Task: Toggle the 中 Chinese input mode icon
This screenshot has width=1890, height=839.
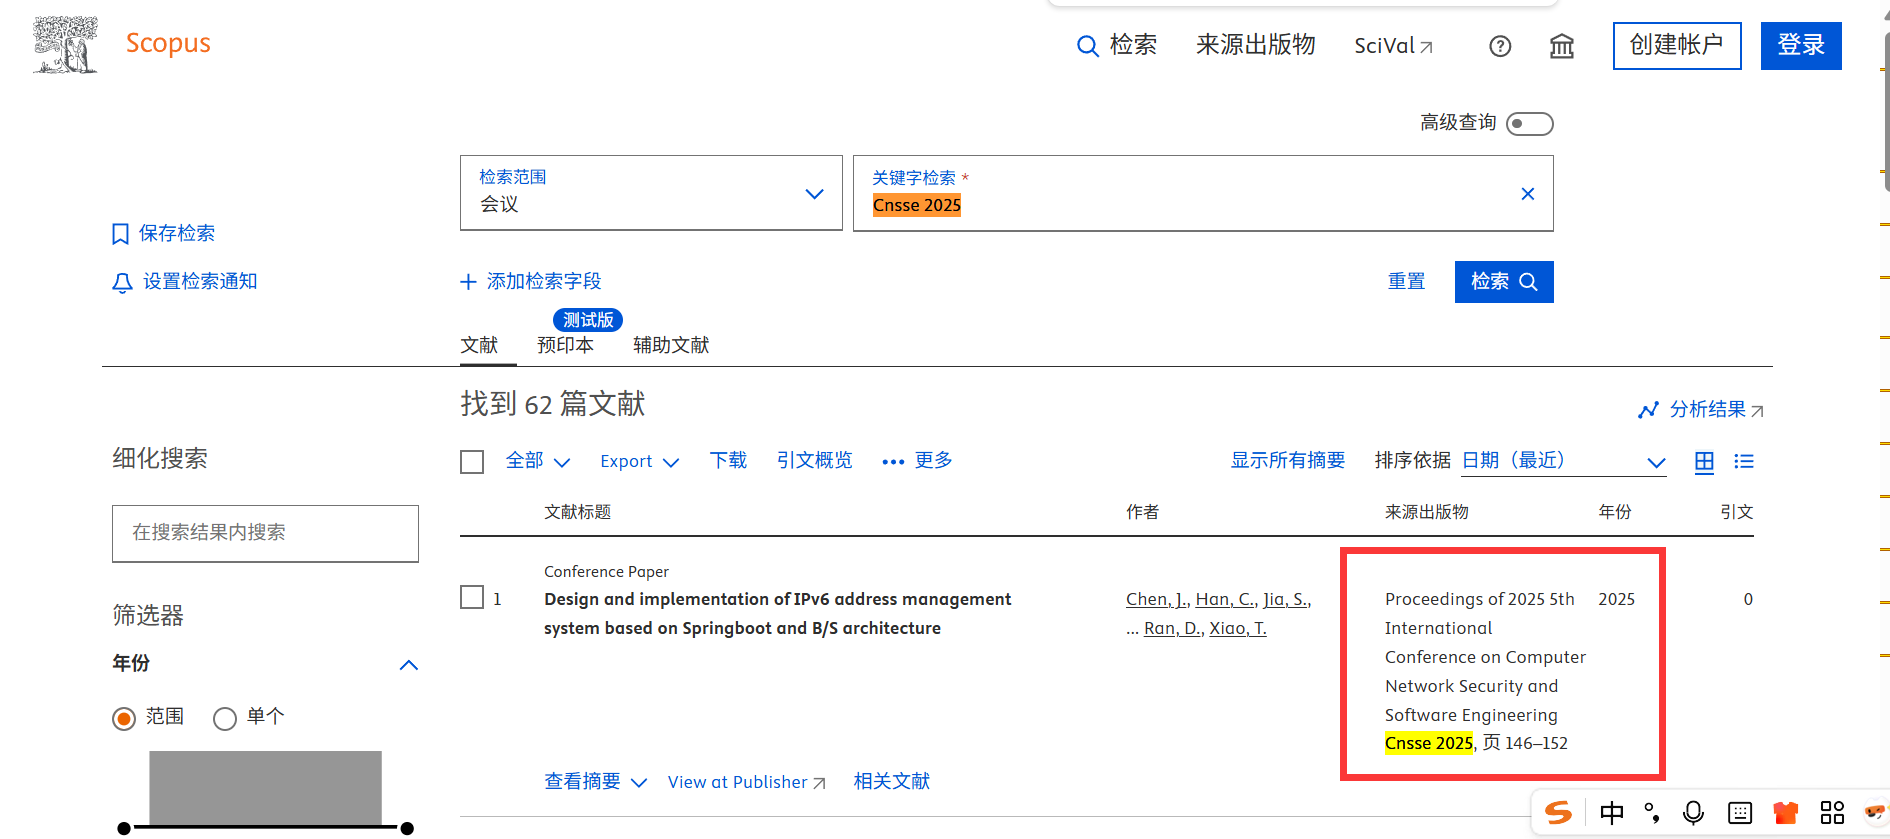Action: pos(1612,813)
